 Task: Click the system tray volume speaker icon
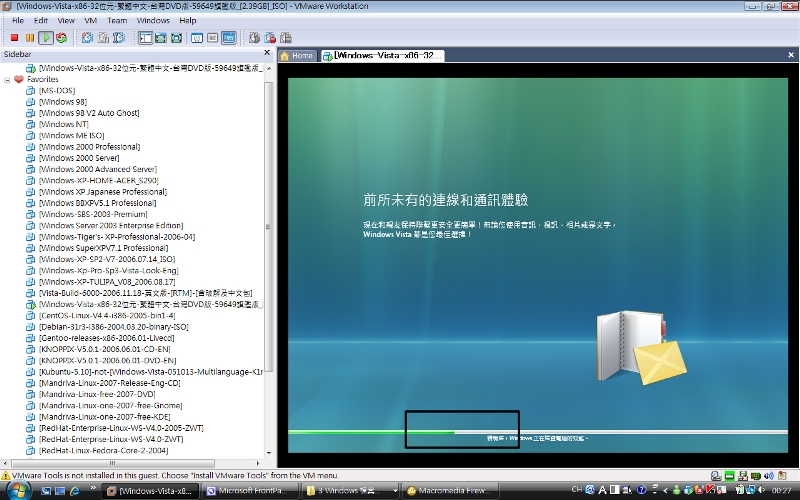(x=759, y=490)
